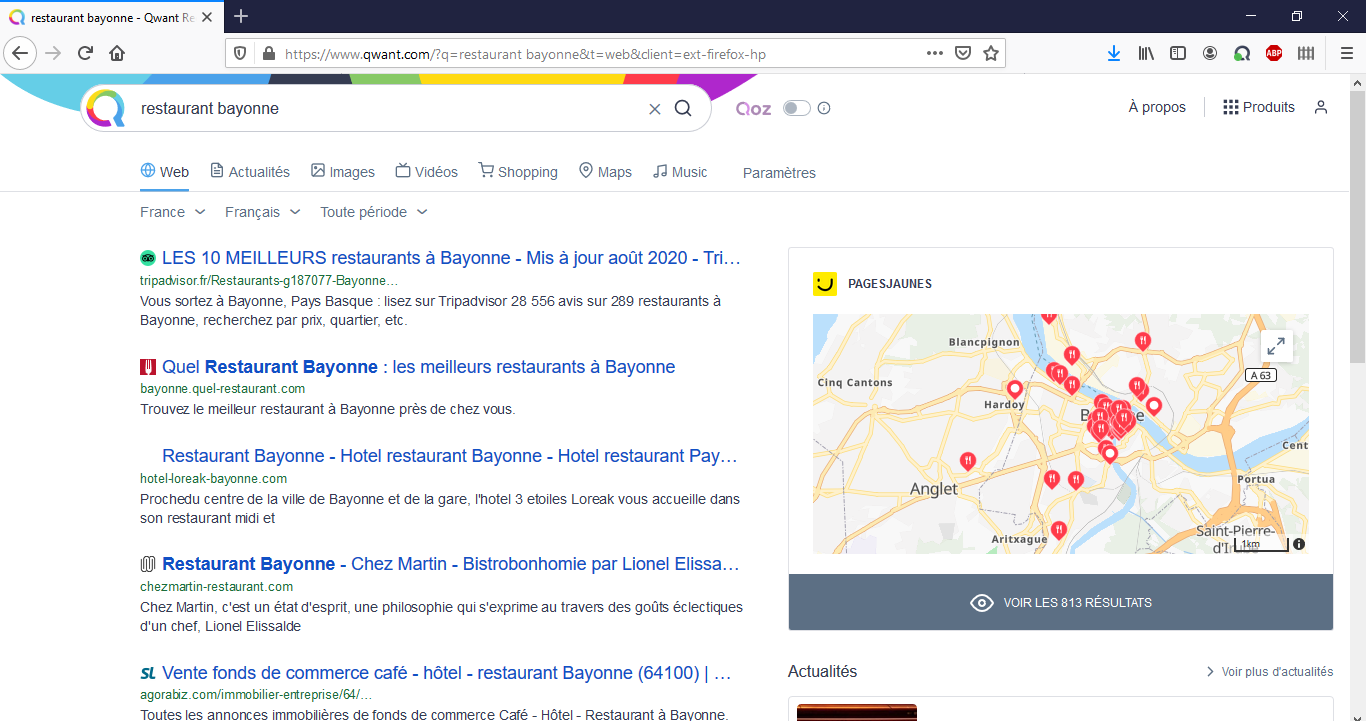Open the Firefox application menu

click(1346, 53)
